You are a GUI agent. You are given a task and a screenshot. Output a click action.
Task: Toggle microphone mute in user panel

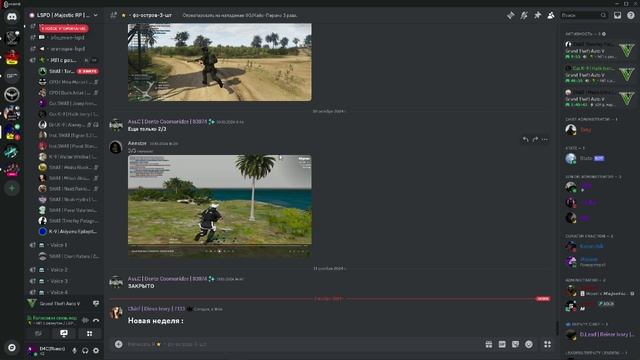(74, 350)
